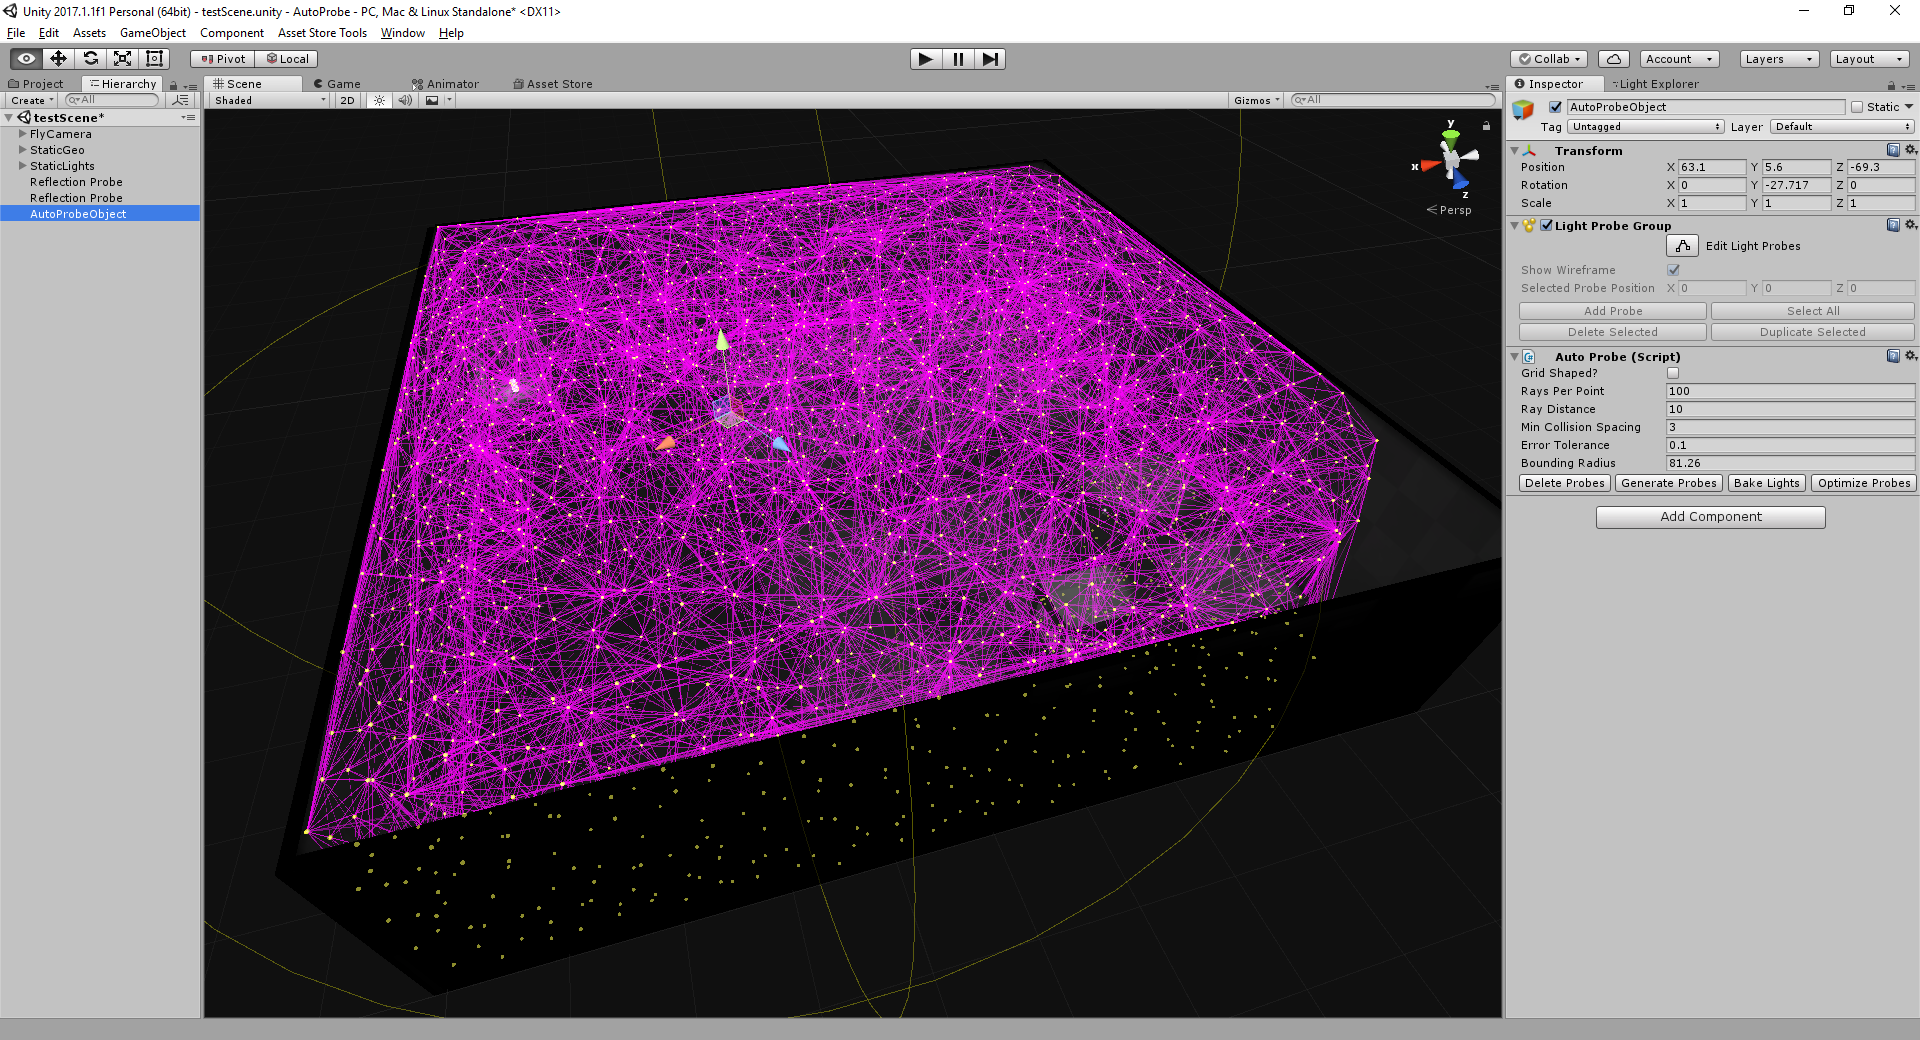
Task: Open the Shaded draw mode dropdown
Action: tap(265, 100)
